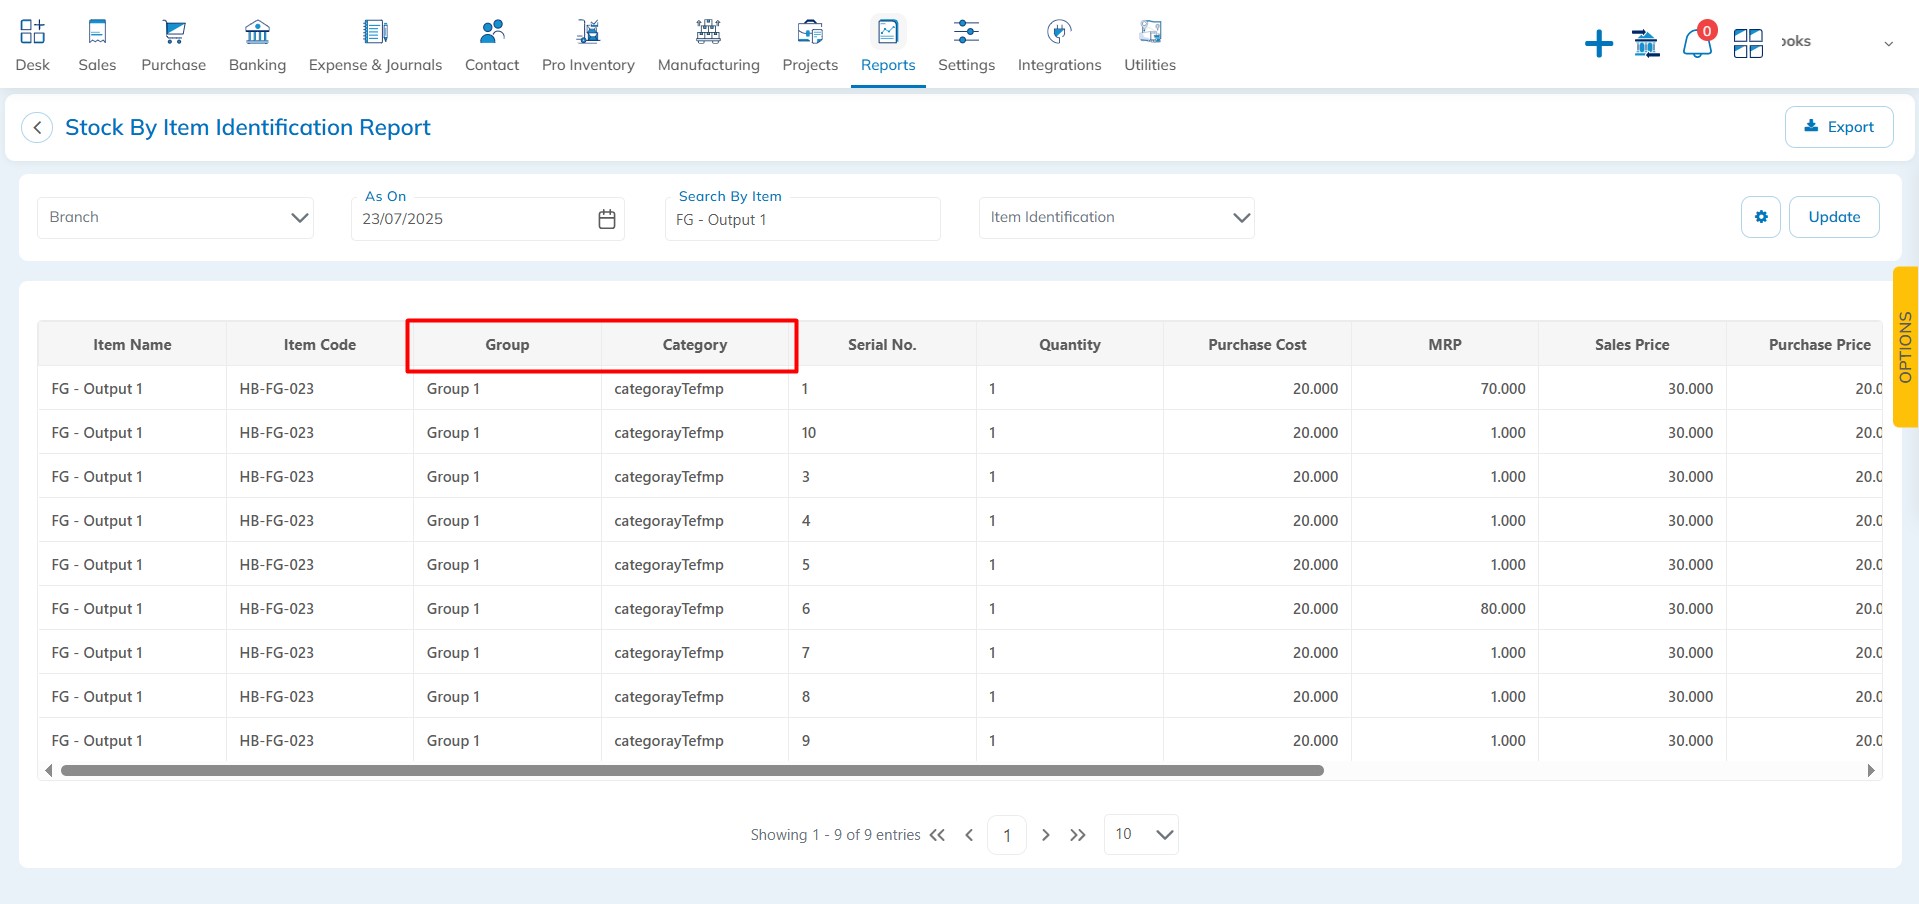
Task: Sort by the Item Name header
Action: (132, 345)
